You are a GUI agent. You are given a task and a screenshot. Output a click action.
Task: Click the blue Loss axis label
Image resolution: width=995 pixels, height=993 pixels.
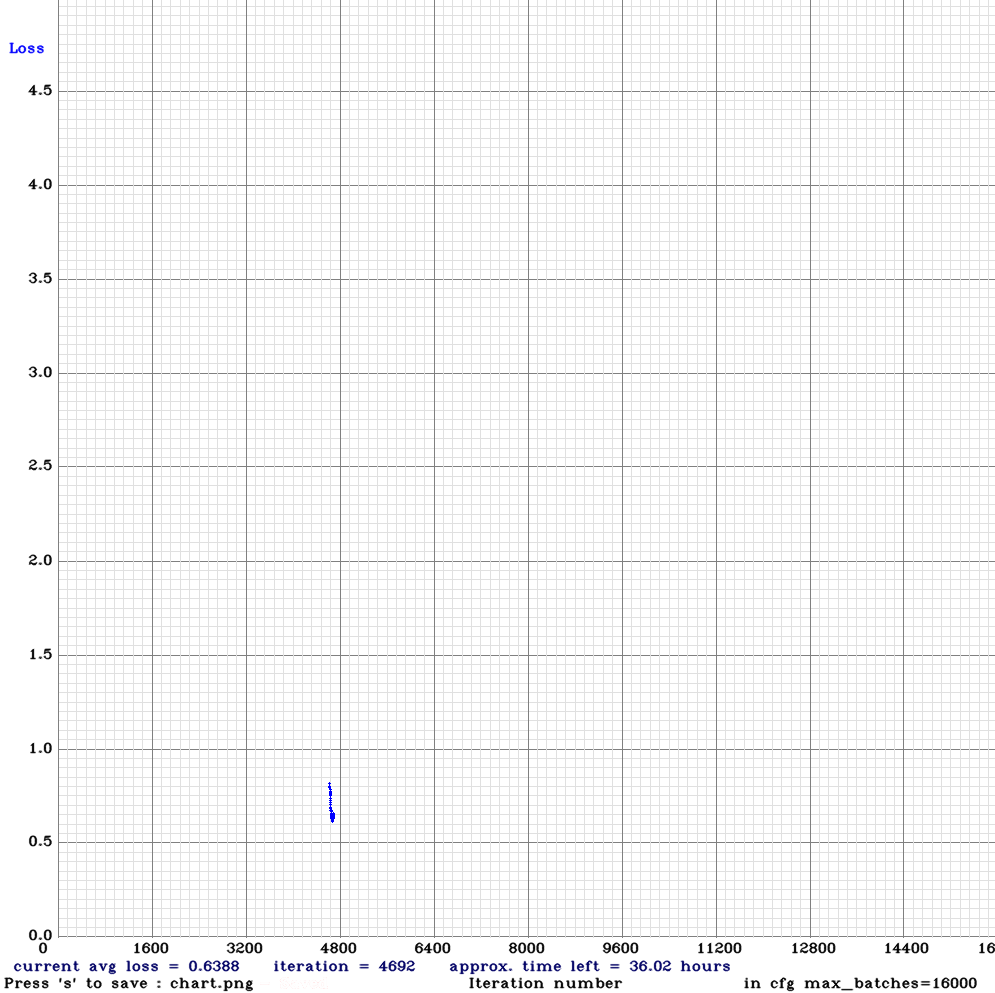point(27,49)
